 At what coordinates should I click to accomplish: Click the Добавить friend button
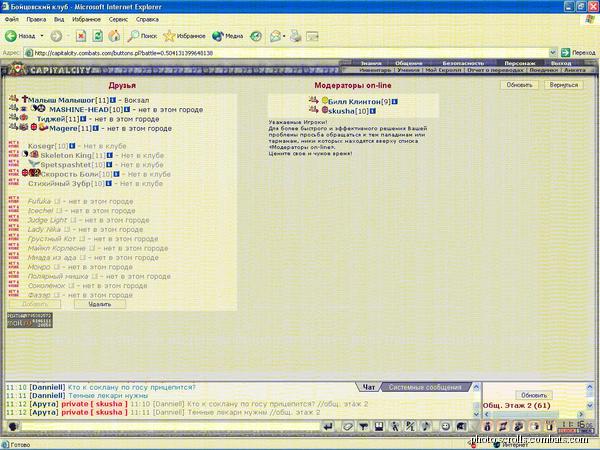point(35,304)
